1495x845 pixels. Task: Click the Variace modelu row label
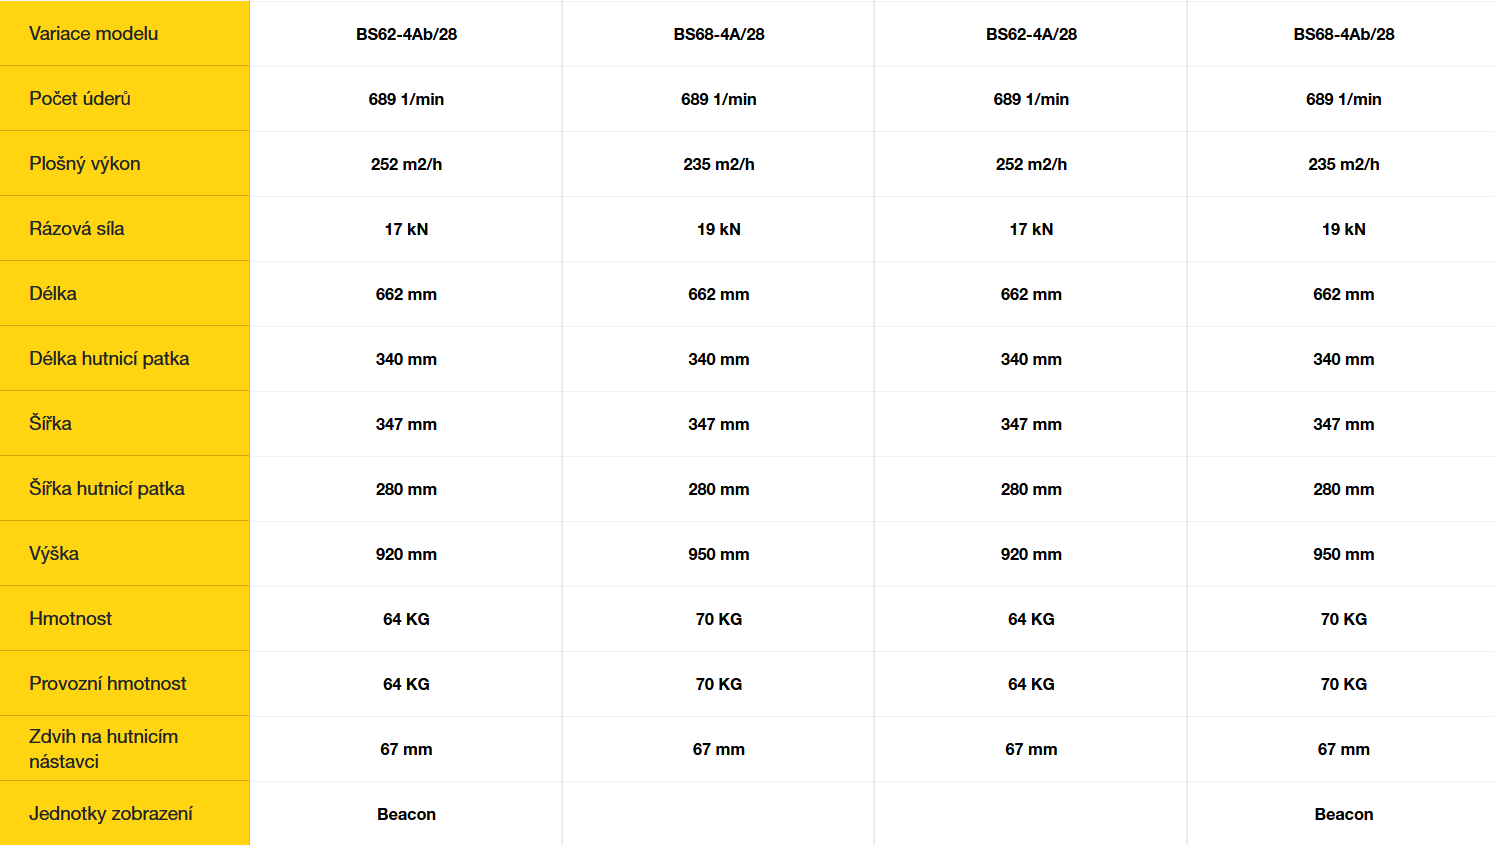(x=94, y=33)
